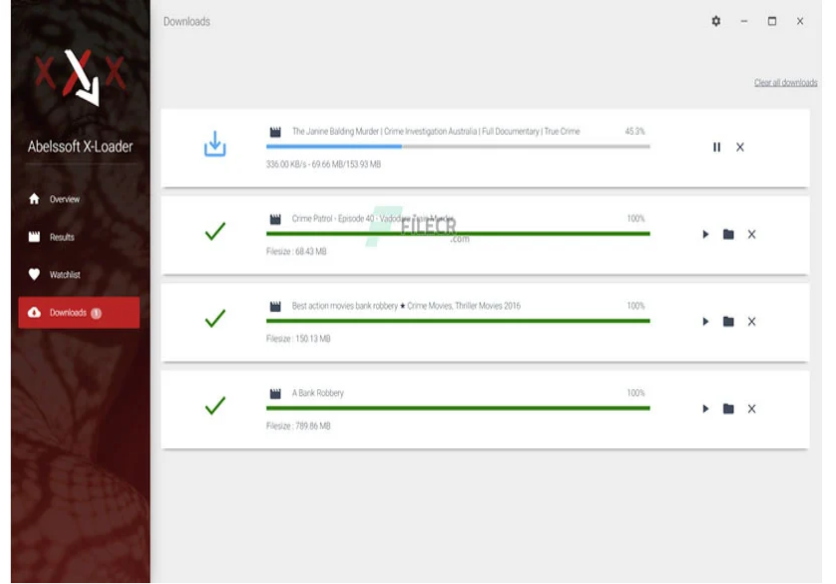Viewport: 836px width, 584px height.
Task: Play the Best action movies bank robbery video
Action: point(705,322)
